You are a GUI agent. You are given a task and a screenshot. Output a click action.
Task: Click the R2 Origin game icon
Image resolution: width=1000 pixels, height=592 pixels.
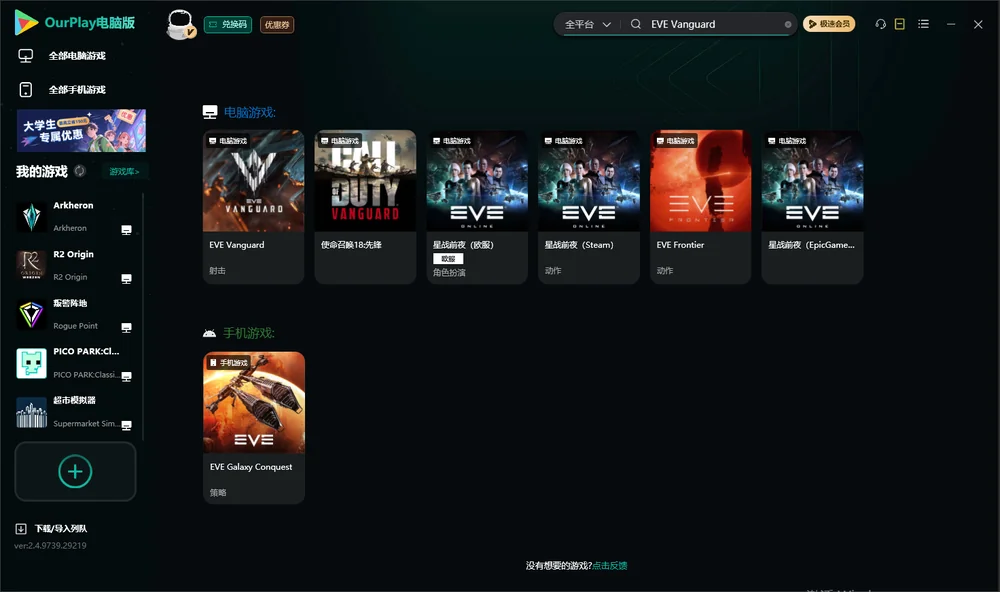(x=31, y=265)
